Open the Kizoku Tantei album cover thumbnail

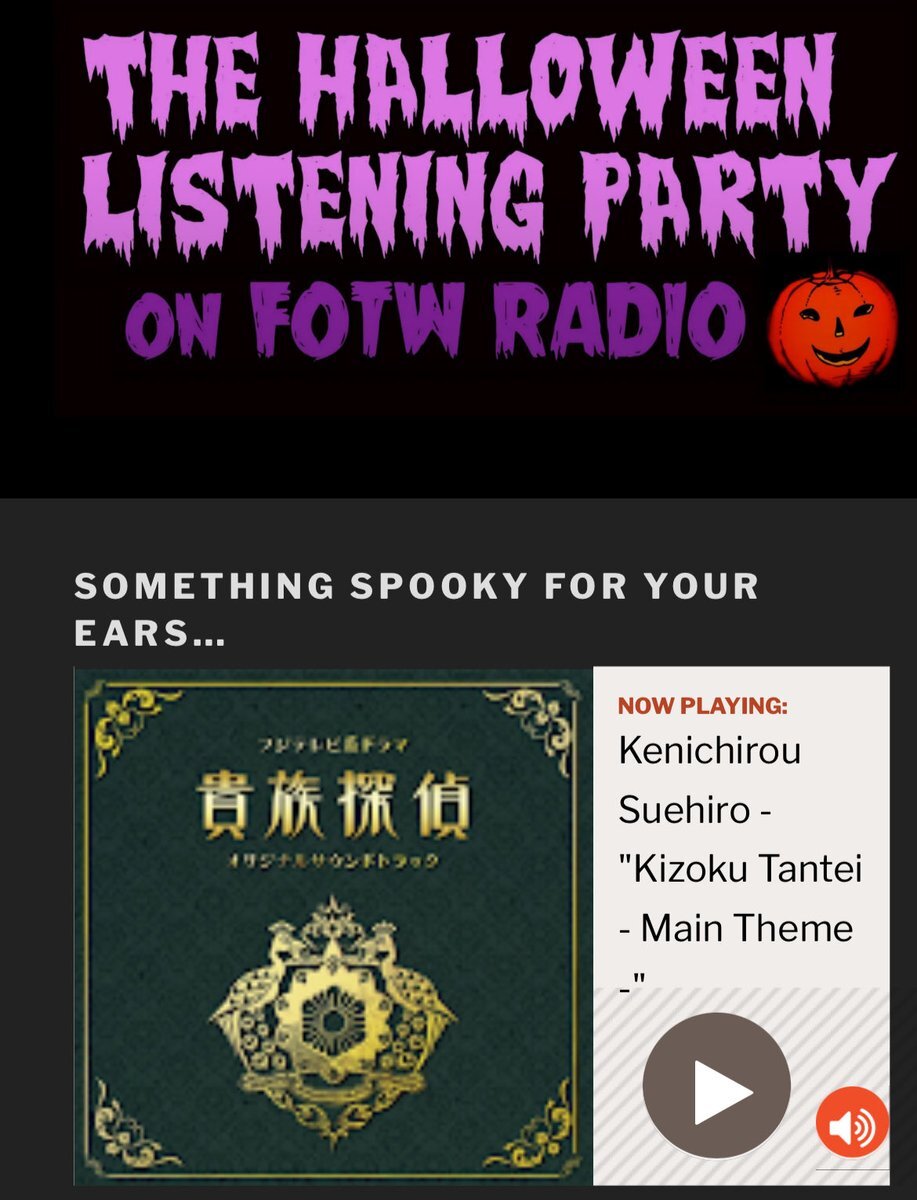point(334,926)
